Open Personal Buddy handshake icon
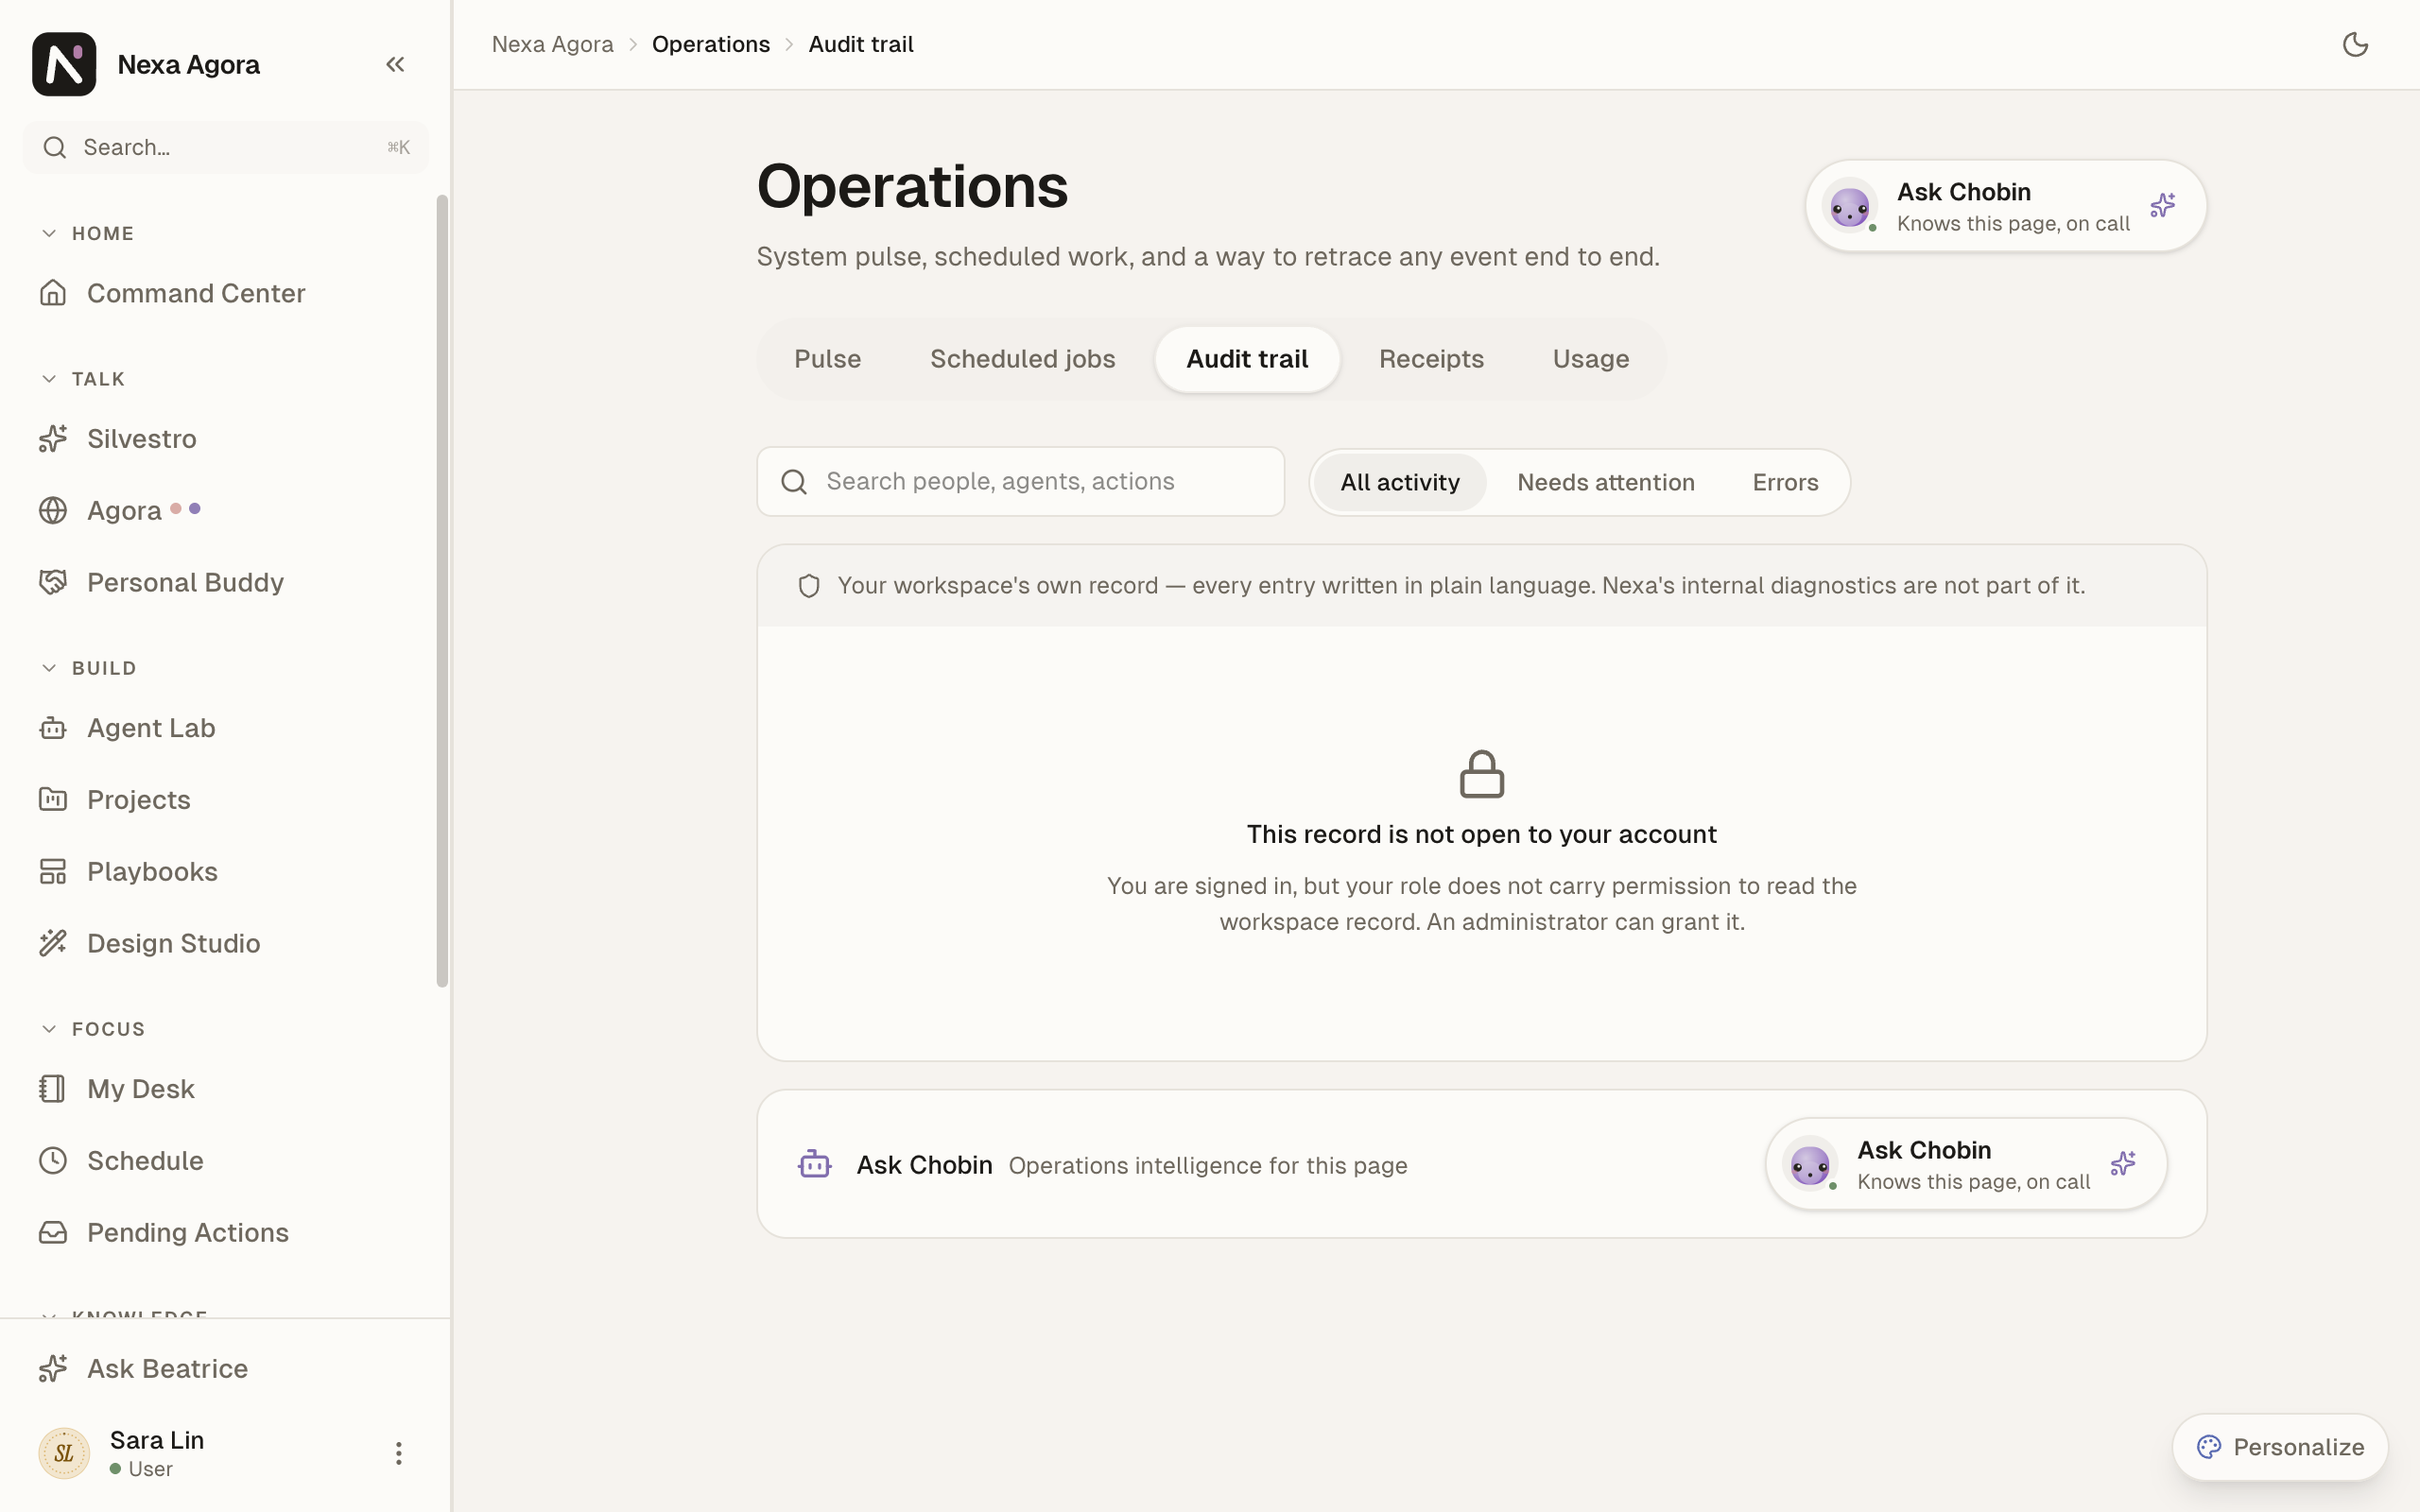The width and height of the screenshot is (2420, 1512). [x=53, y=583]
